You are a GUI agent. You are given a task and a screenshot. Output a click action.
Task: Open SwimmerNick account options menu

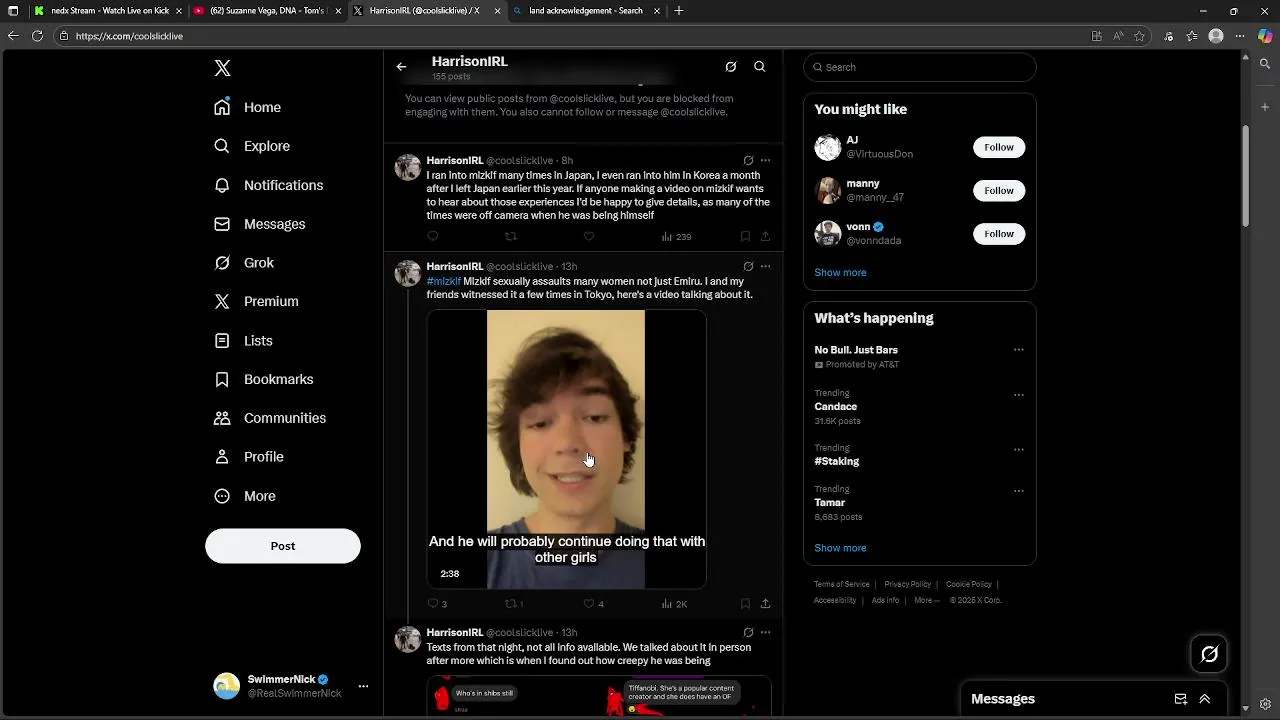click(x=363, y=686)
